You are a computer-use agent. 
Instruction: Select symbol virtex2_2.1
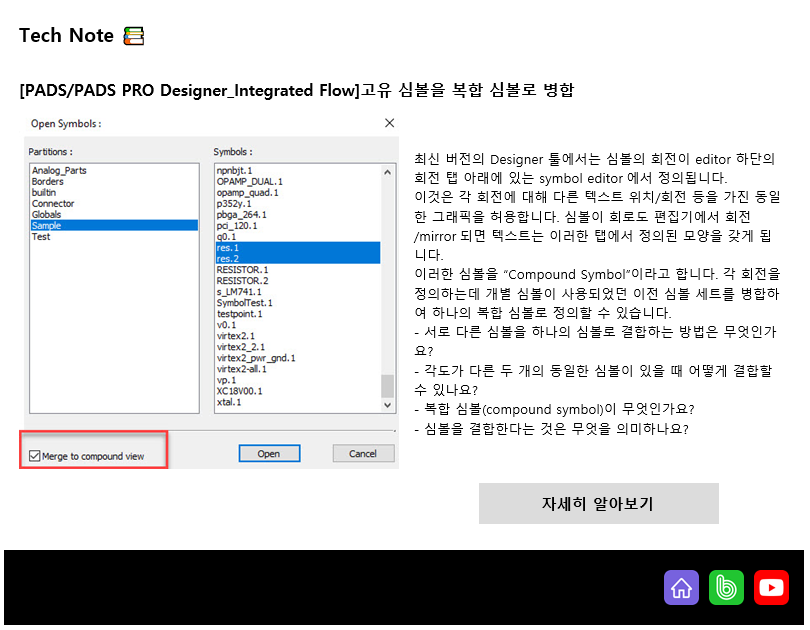[298, 346]
